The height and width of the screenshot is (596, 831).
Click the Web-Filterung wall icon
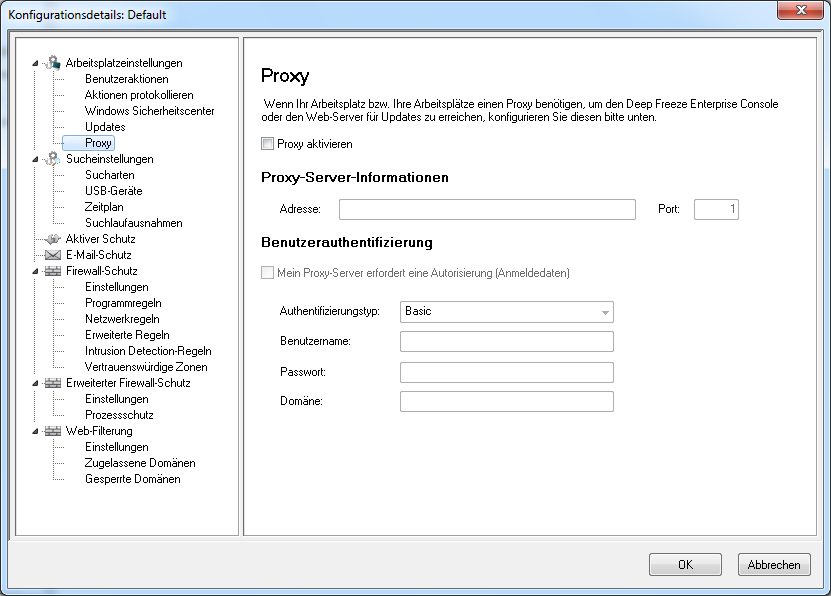pos(52,431)
